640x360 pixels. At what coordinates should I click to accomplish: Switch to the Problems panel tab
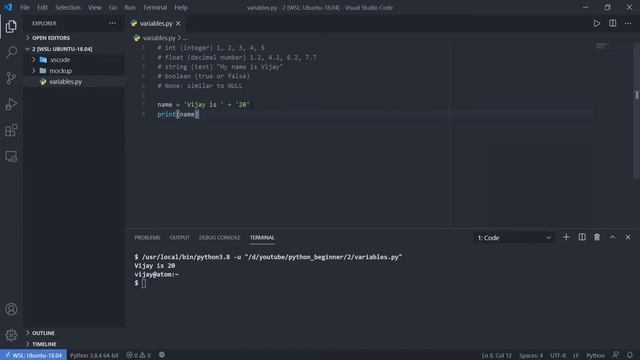click(x=147, y=238)
